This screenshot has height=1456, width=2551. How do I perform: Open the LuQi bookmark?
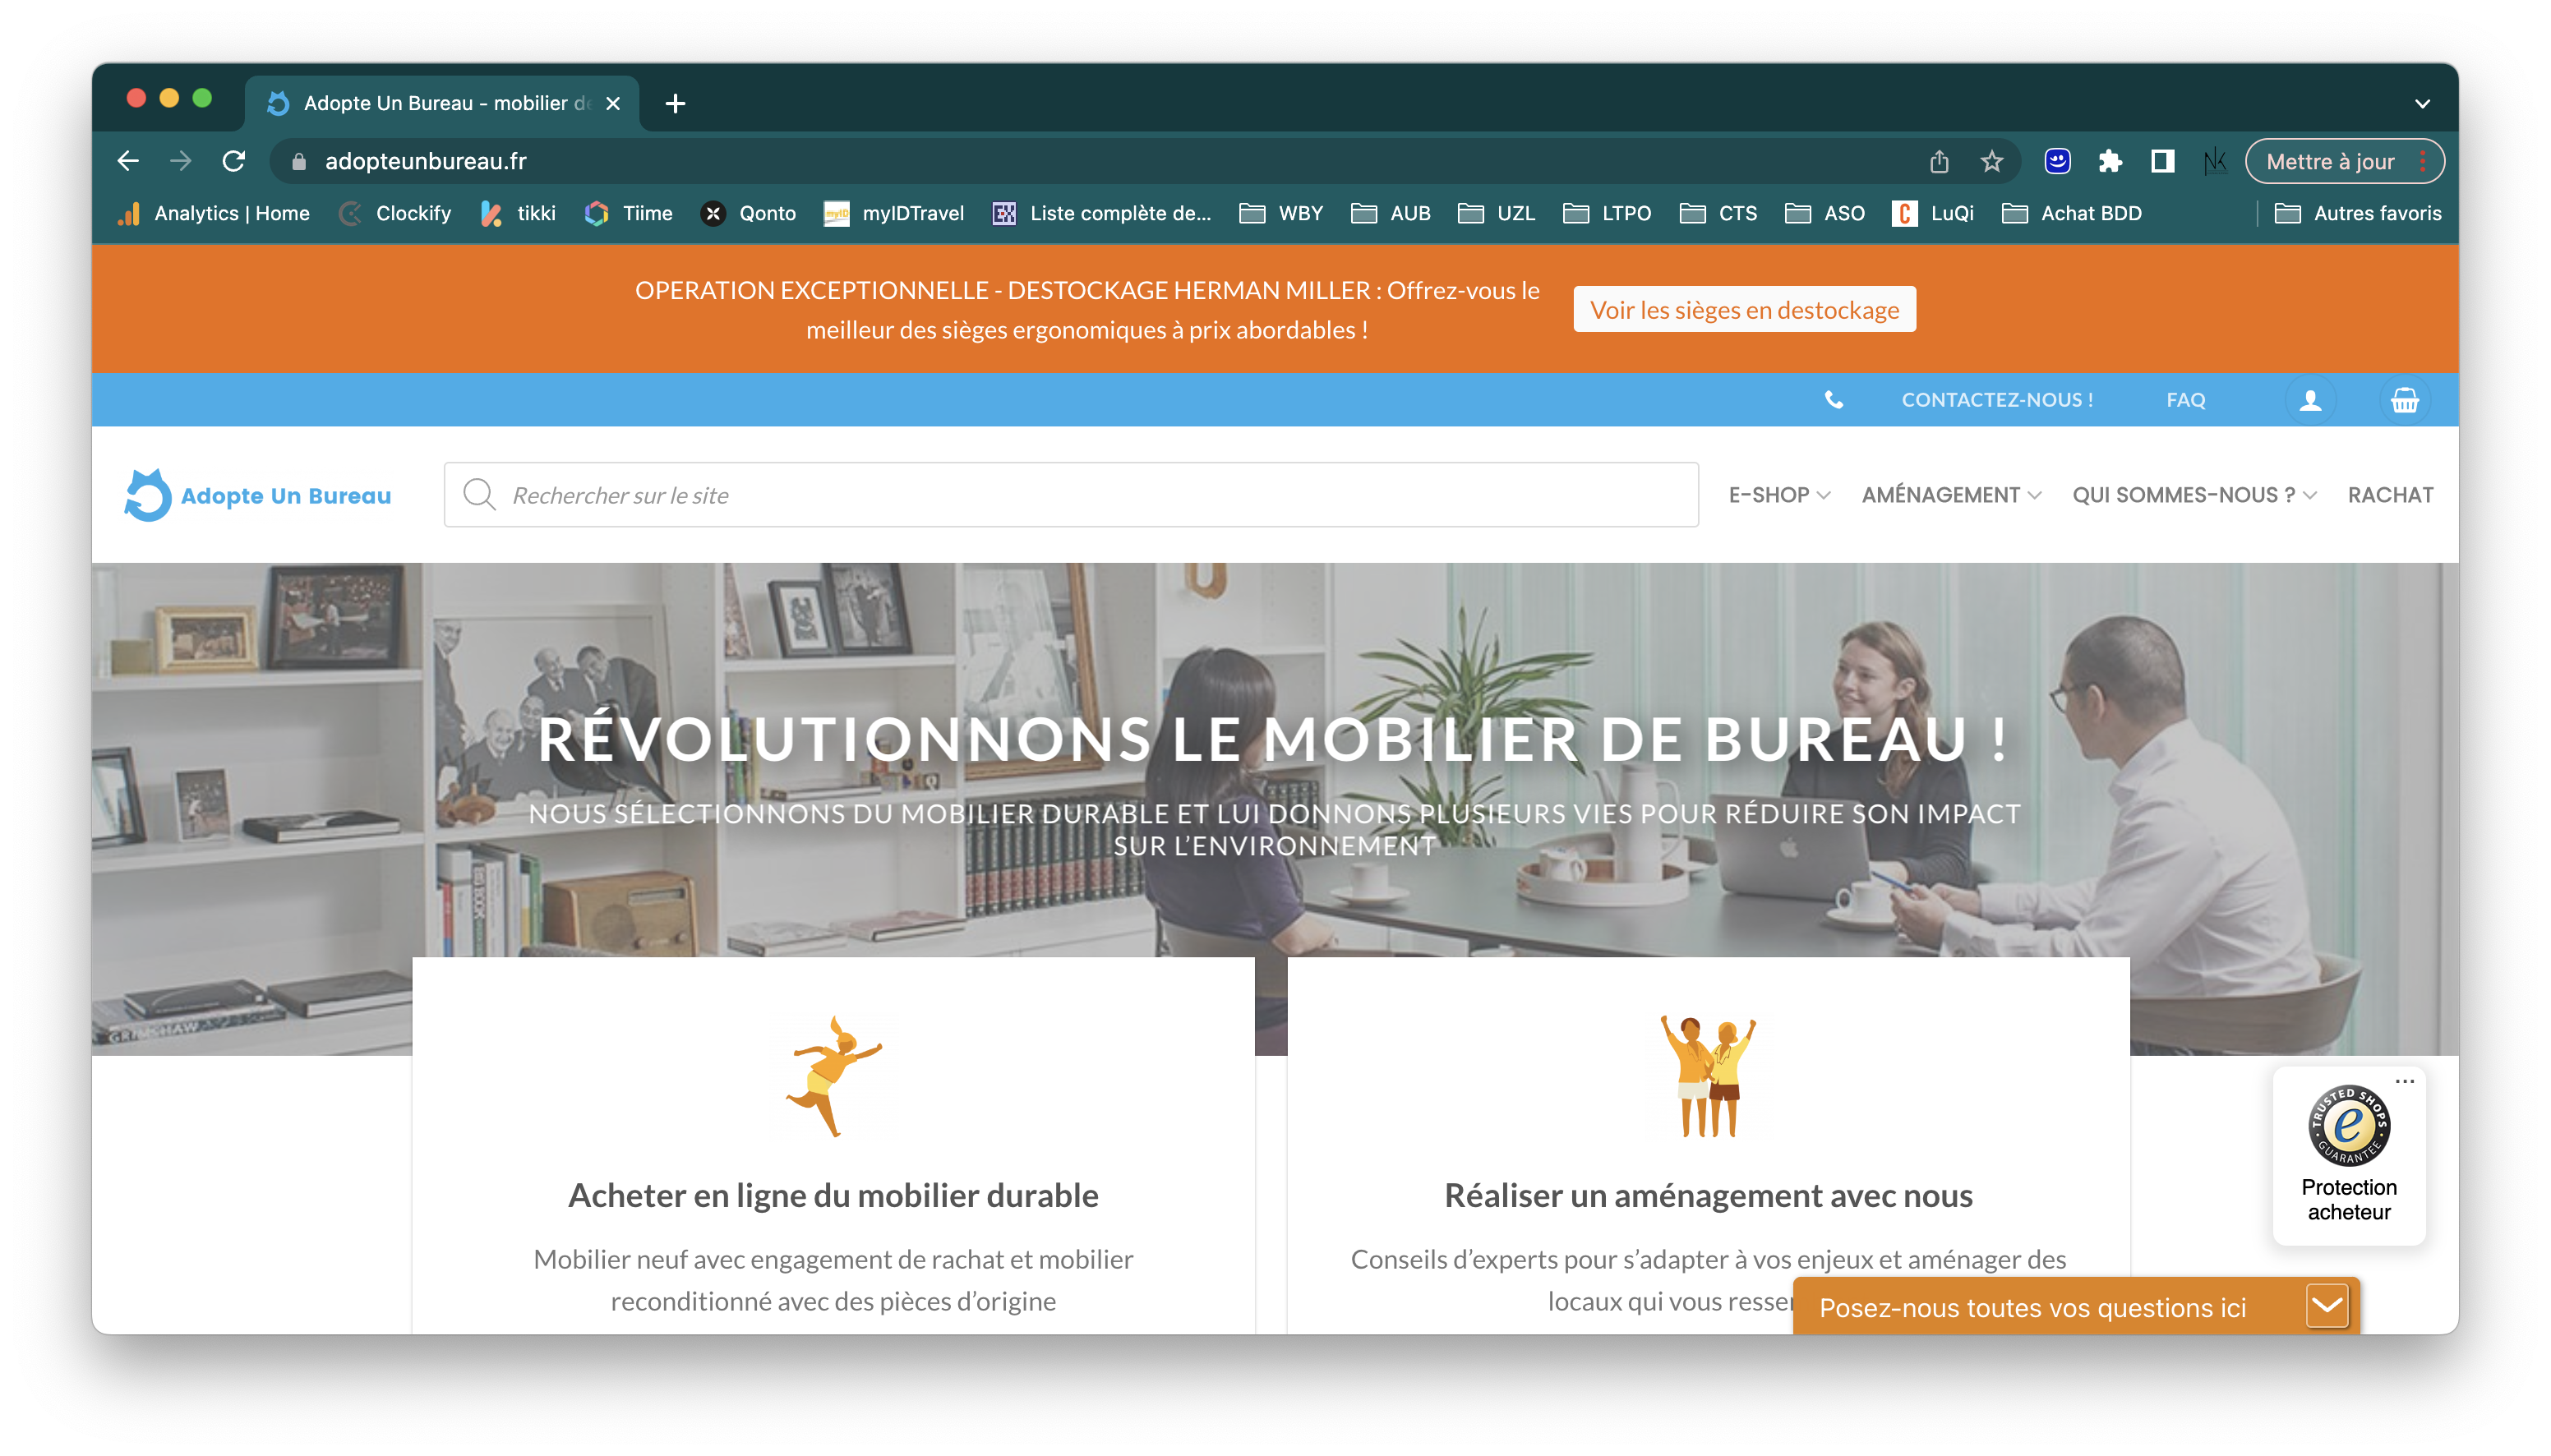coord(1933,213)
